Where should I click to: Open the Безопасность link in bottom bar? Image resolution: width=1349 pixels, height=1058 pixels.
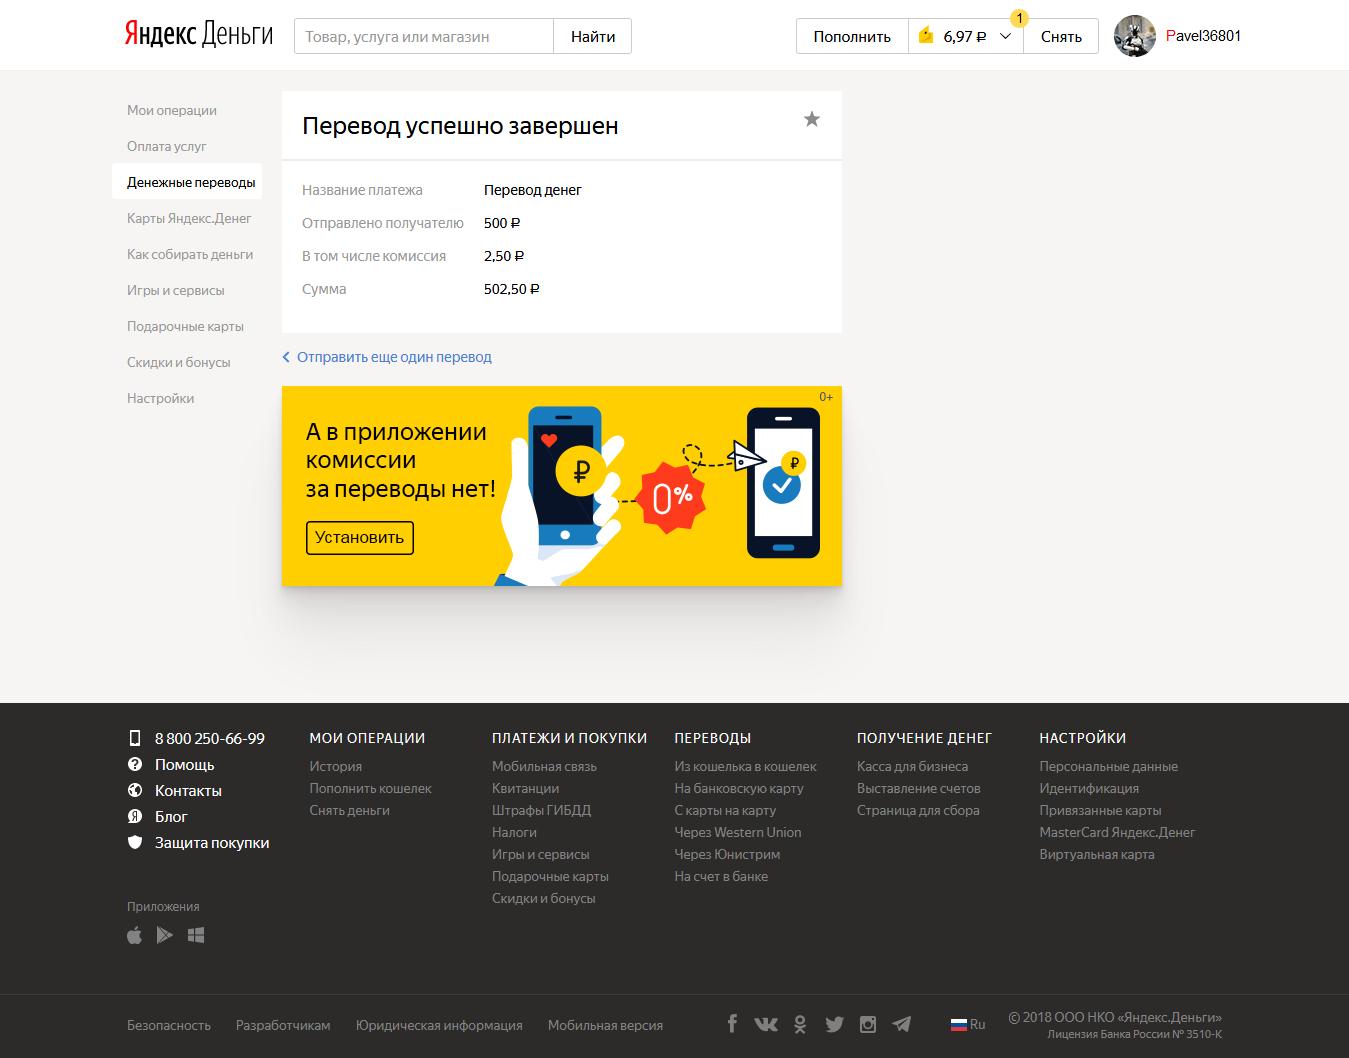click(x=169, y=1025)
